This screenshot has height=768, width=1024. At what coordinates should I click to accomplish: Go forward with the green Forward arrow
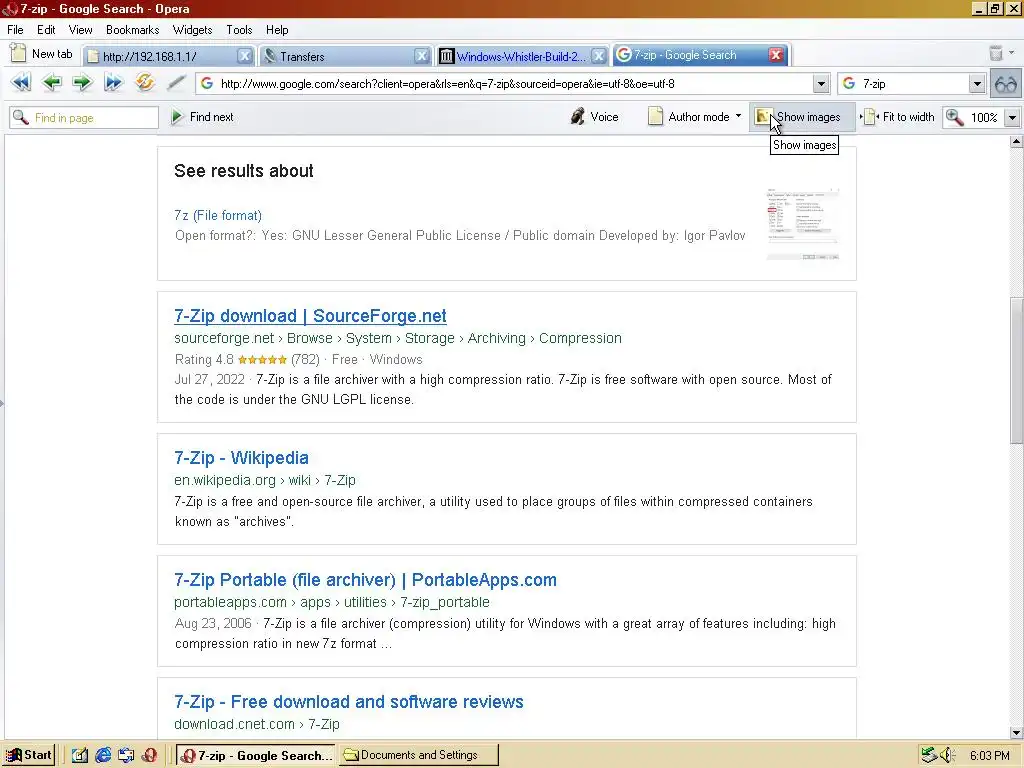82,83
